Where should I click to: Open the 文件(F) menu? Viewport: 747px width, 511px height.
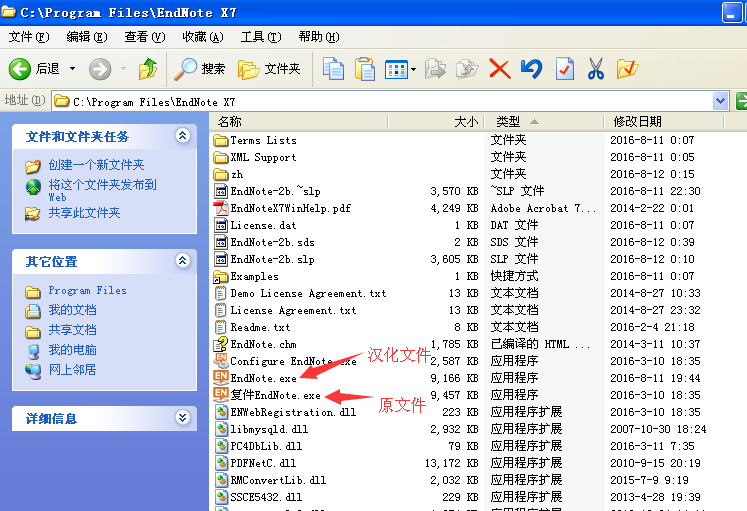[x=29, y=37]
